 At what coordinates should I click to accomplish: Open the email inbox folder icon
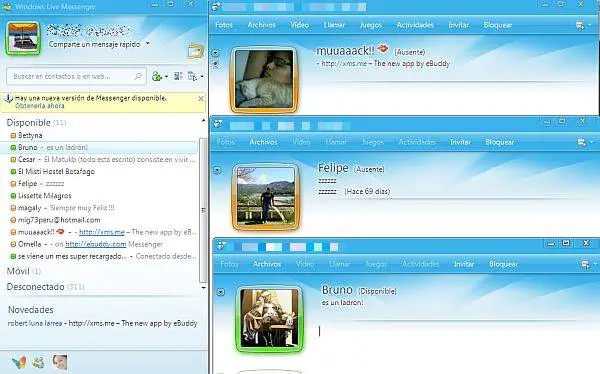coord(195,51)
